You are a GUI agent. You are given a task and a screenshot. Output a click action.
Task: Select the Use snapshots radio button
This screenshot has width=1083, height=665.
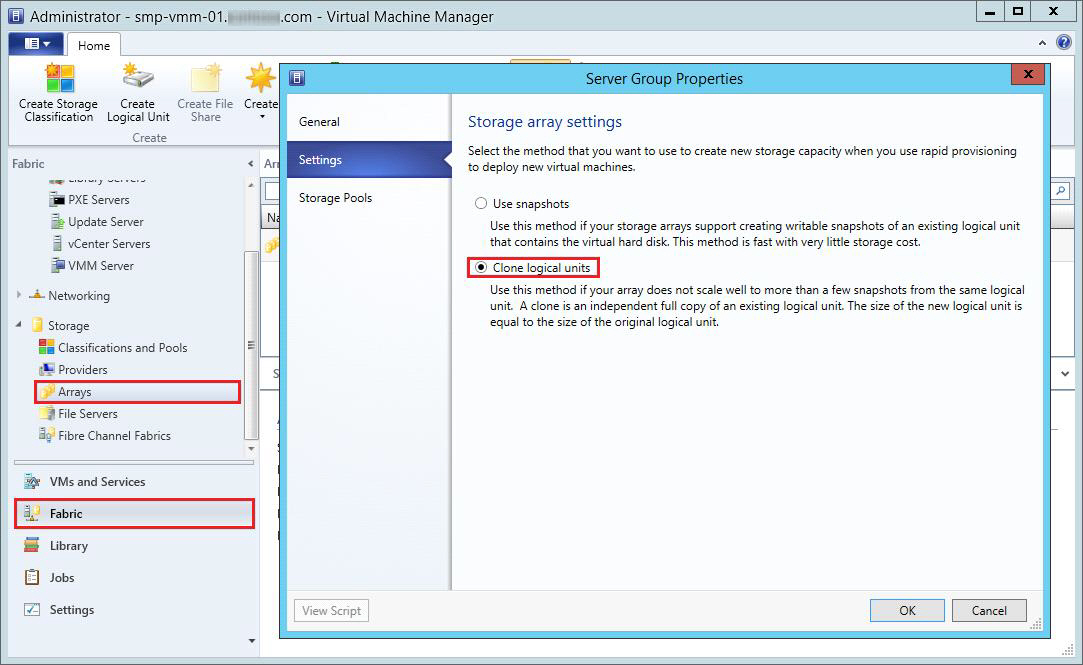click(481, 204)
